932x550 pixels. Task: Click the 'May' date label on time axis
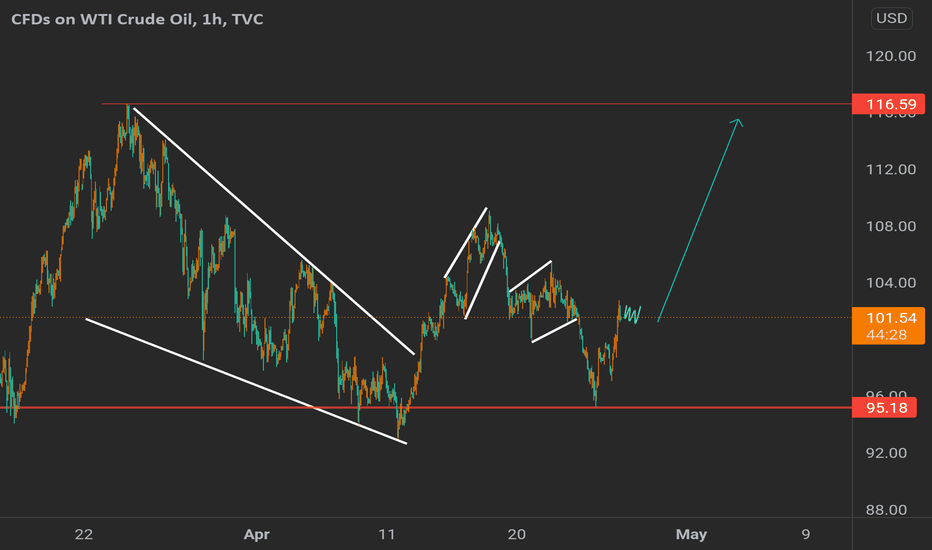691,535
